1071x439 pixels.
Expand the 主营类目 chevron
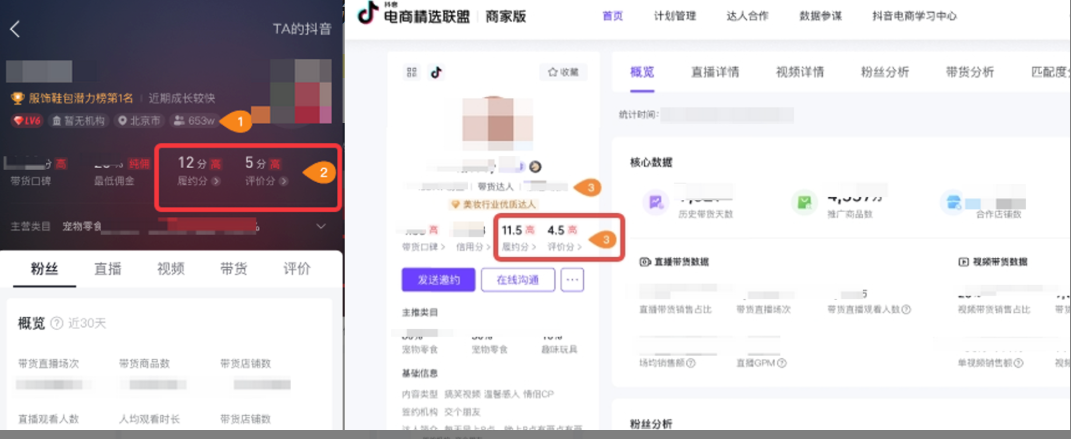(320, 226)
